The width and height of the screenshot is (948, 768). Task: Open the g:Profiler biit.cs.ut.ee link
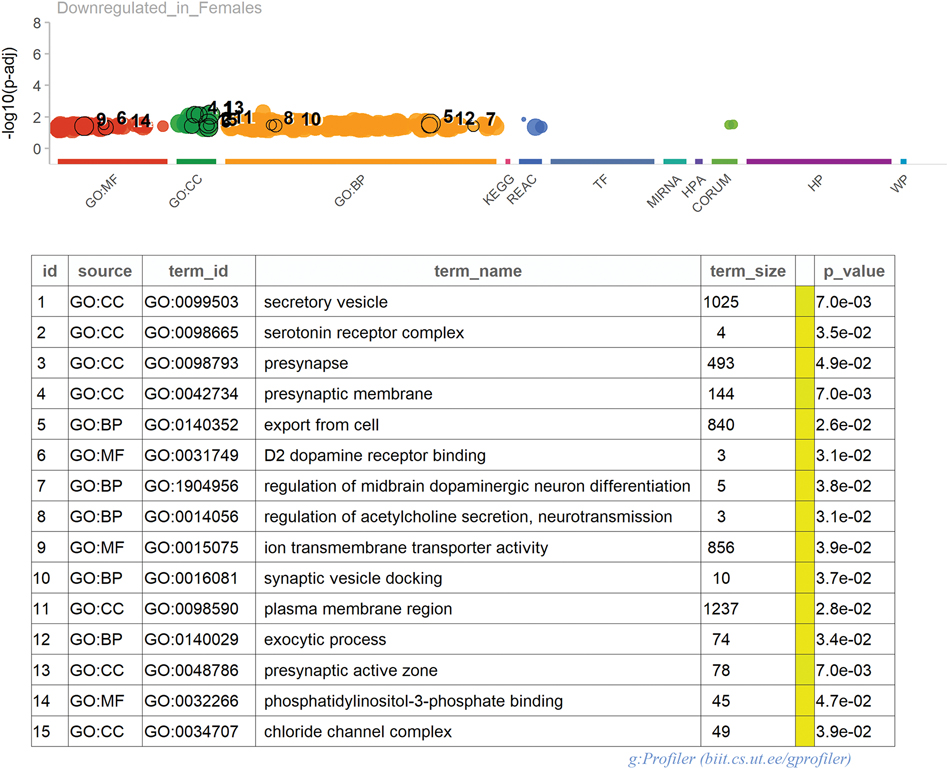(739, 758)
